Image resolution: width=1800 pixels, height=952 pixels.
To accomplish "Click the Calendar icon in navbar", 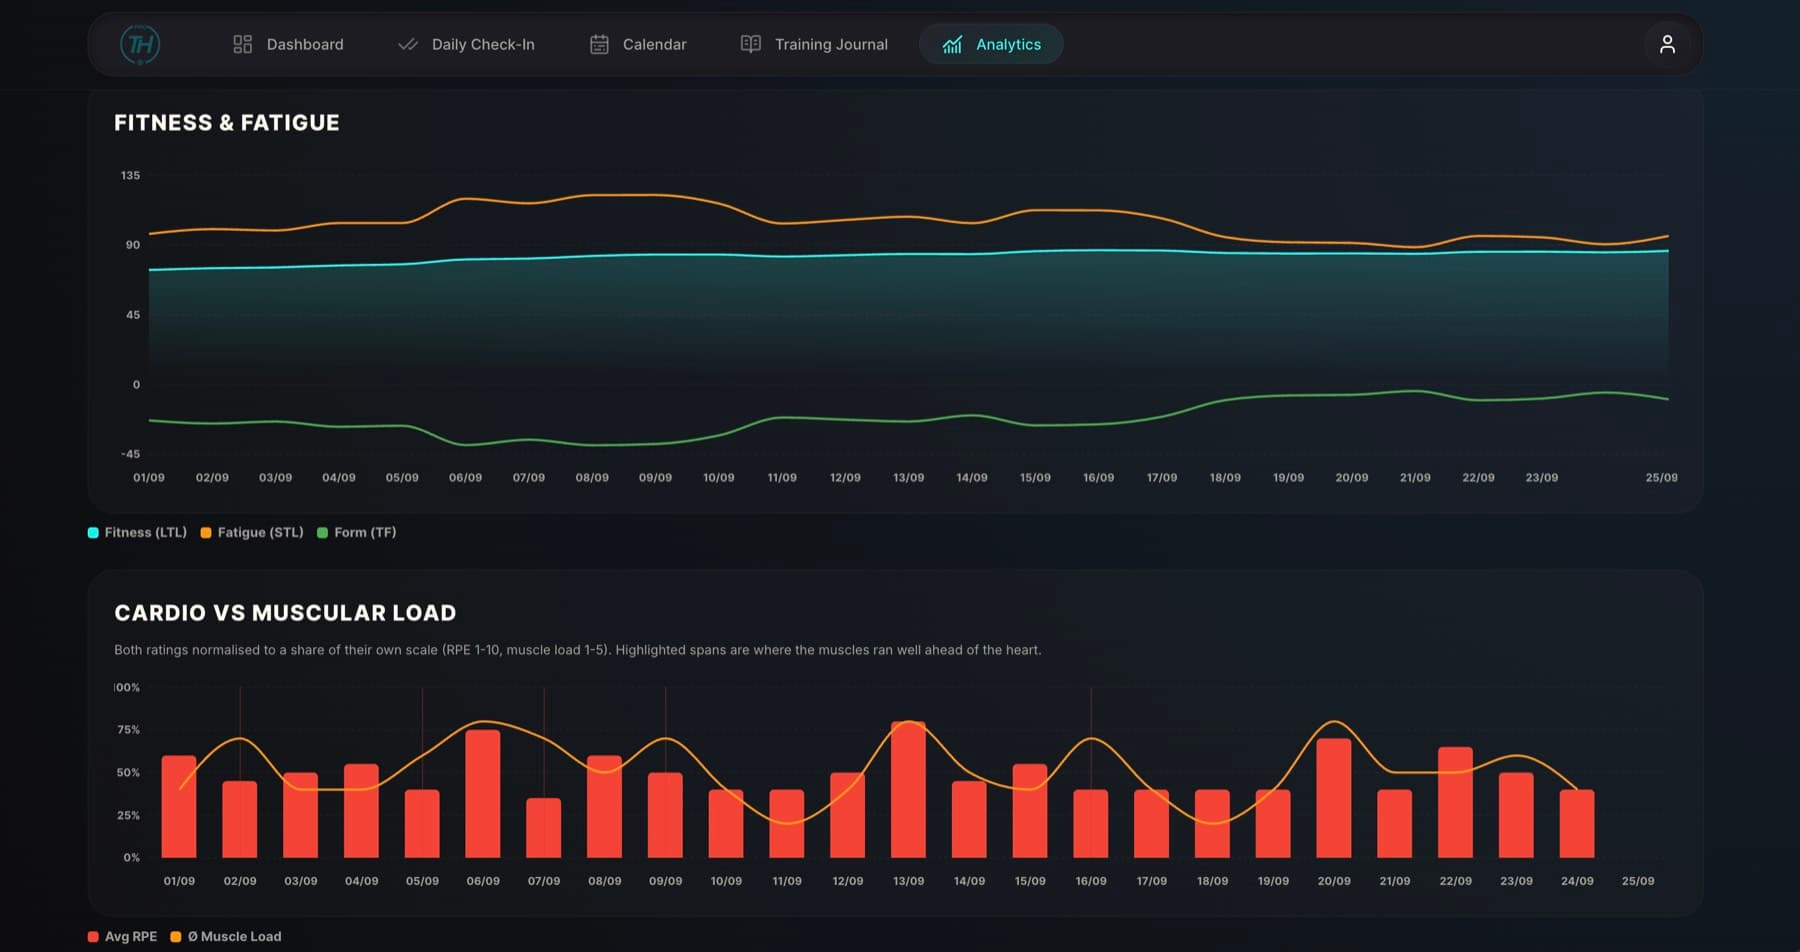I will click(x=599, y=44).
